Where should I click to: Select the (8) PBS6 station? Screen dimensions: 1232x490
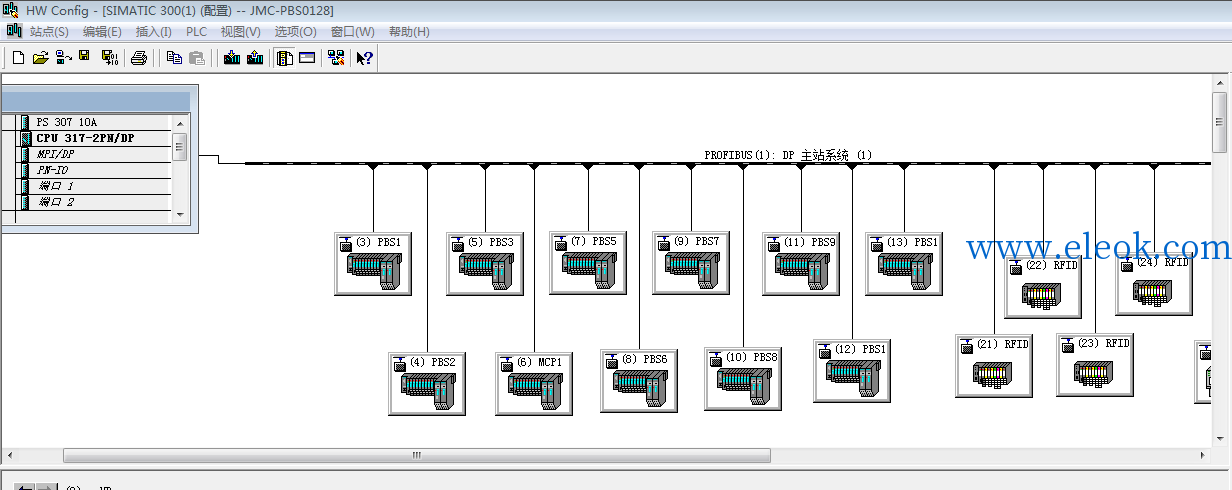(639, 381)
